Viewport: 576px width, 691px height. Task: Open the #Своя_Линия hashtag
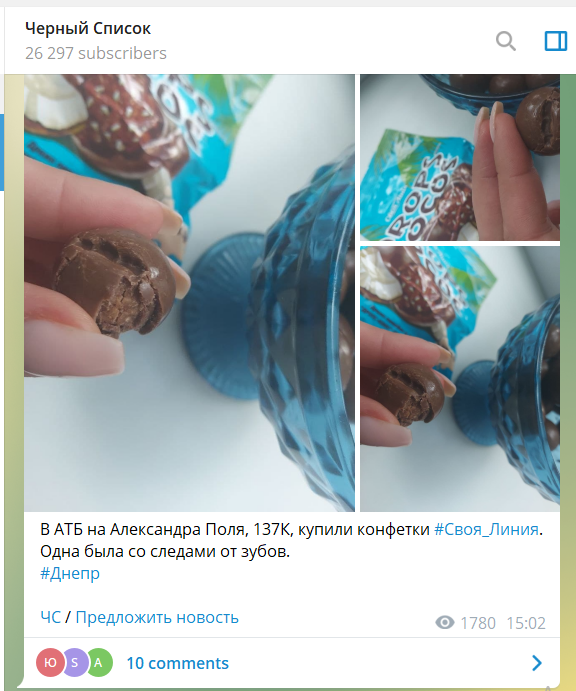[487, 529]
